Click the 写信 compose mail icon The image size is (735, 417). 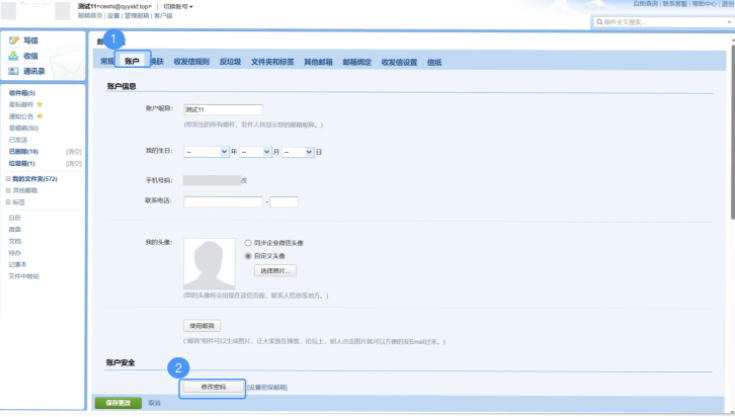click(14, 41)
